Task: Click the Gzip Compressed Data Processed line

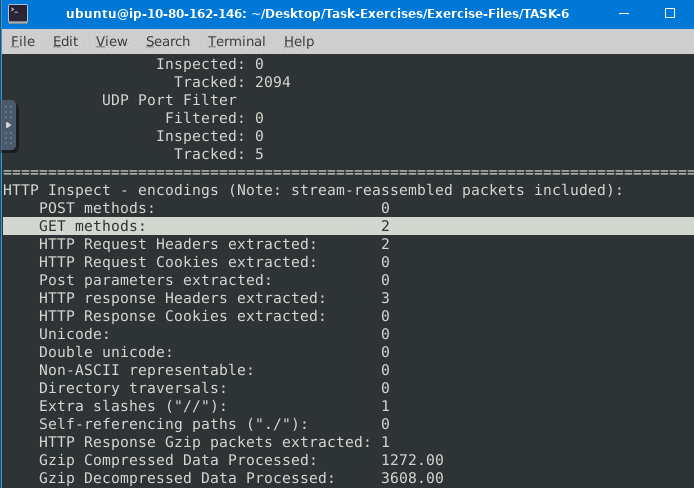Action: click(177, 460)
